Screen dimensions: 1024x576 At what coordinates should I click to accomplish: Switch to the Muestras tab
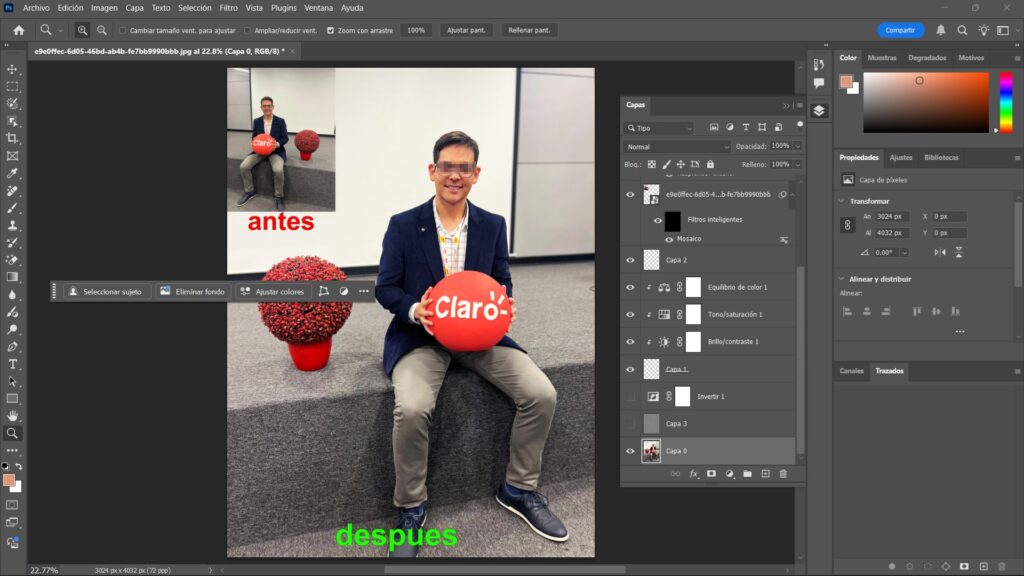[882, 57]
